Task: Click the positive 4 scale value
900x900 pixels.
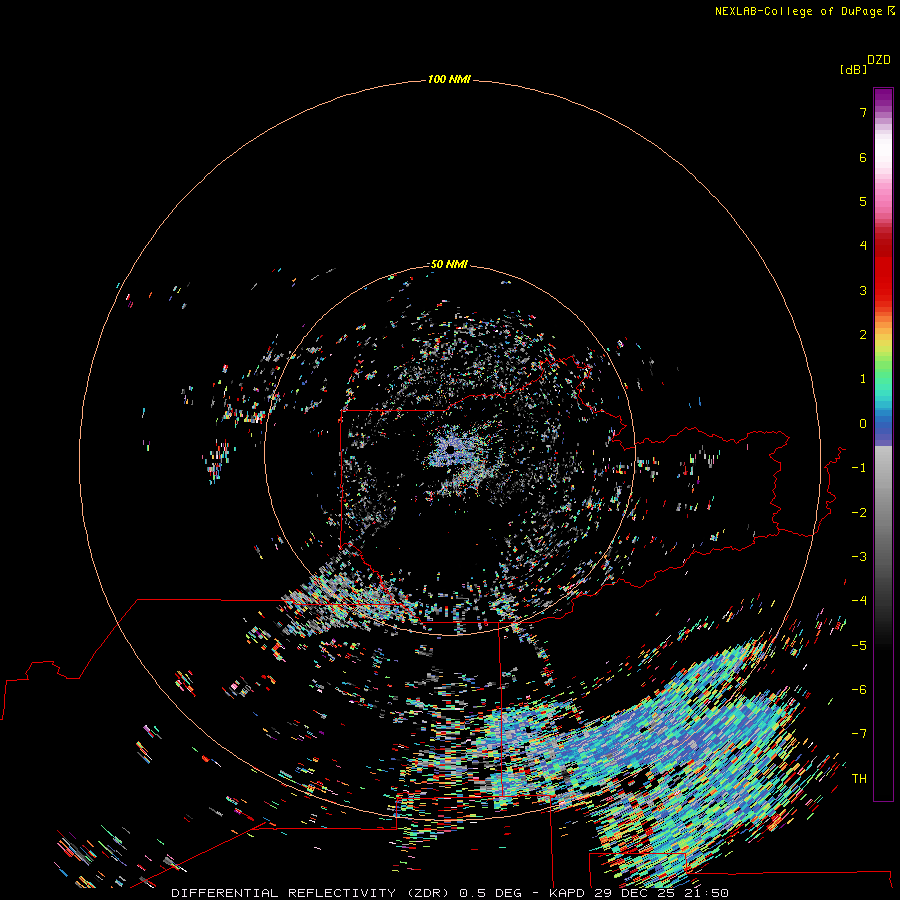Action: pyautogui.click(x=863, y=246)
